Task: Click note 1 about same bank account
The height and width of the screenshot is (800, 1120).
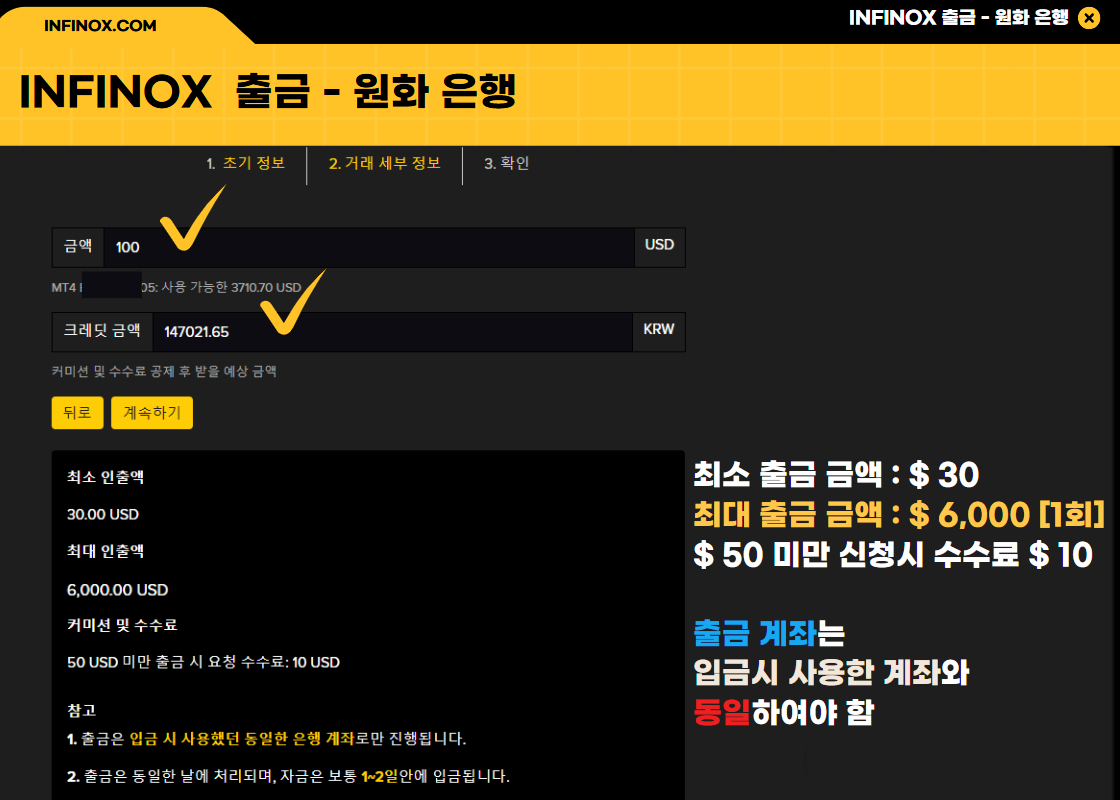Action: click(x=266, y=739)
